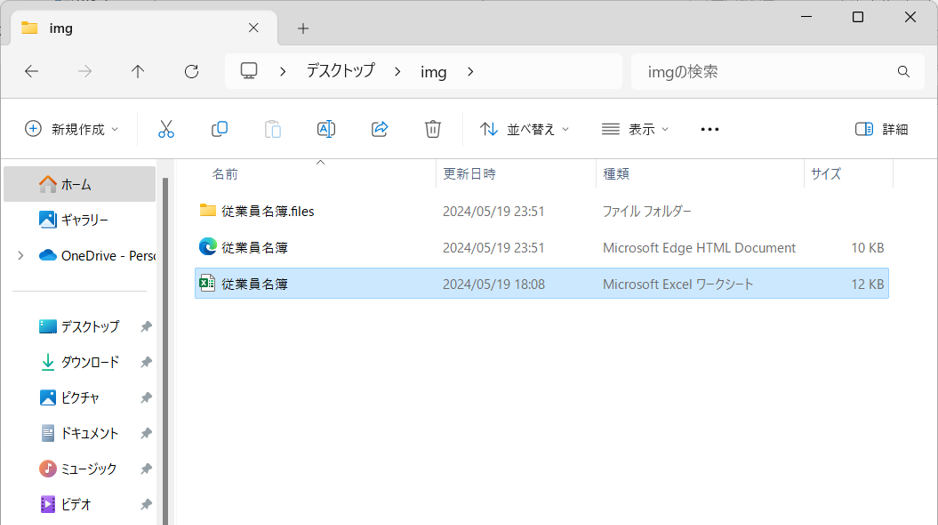Add a new tab with plus button
Viewport: 938px width, 525px height.
[303, 28]
